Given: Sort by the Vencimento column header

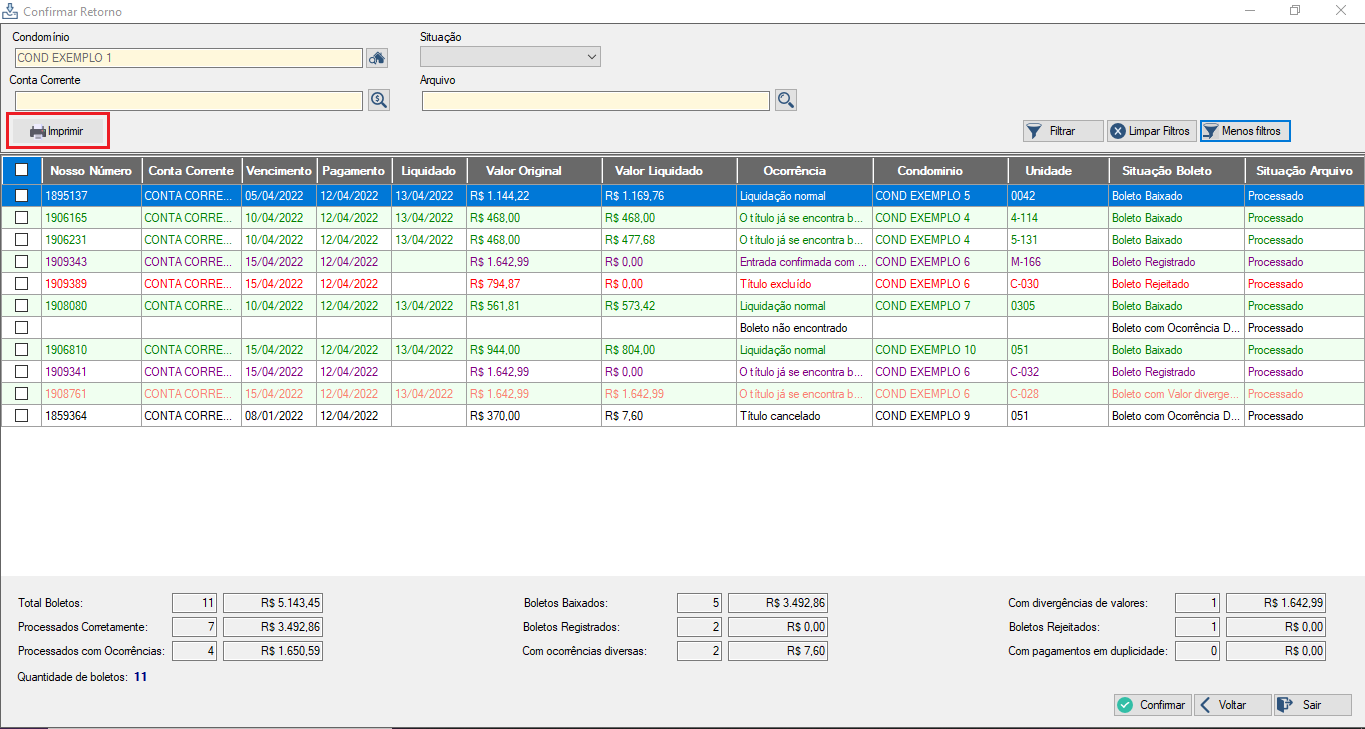Looking at the screenshot, I should pyautogui.click(x=279, y=171).
